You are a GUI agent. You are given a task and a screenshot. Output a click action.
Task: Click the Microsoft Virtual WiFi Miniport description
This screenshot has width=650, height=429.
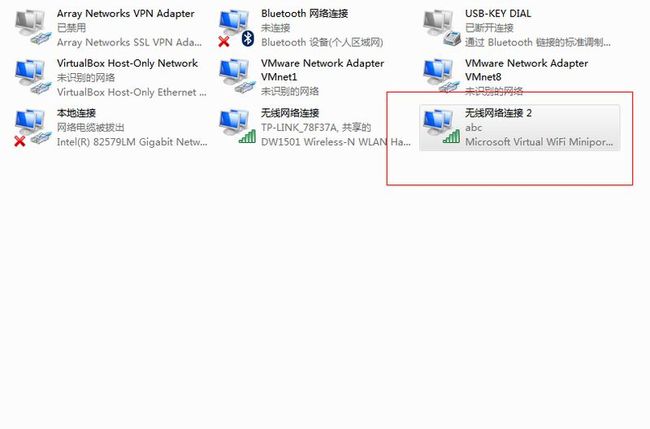point(539,142)
